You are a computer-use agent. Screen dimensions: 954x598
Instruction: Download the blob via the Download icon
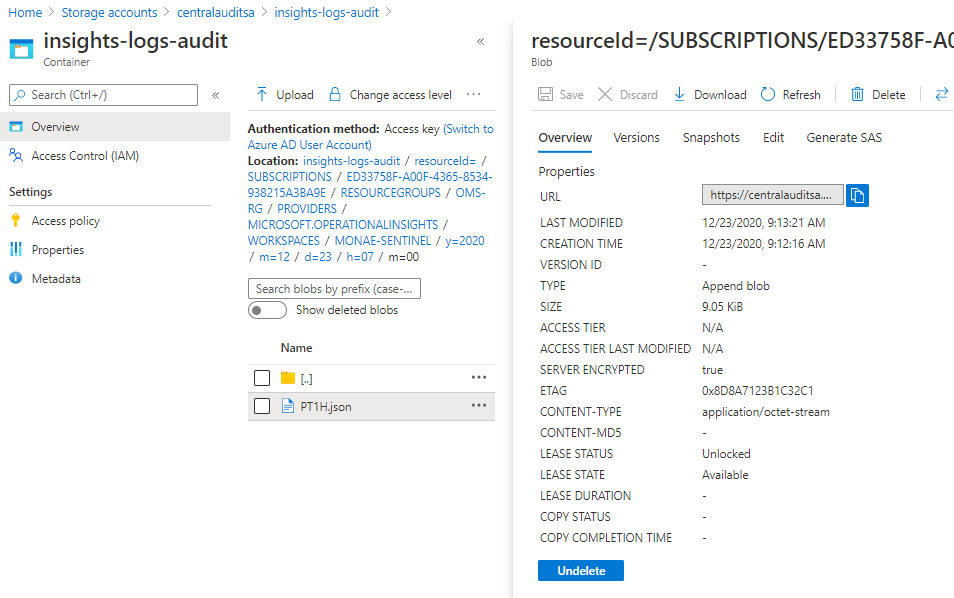coord(709,93)
